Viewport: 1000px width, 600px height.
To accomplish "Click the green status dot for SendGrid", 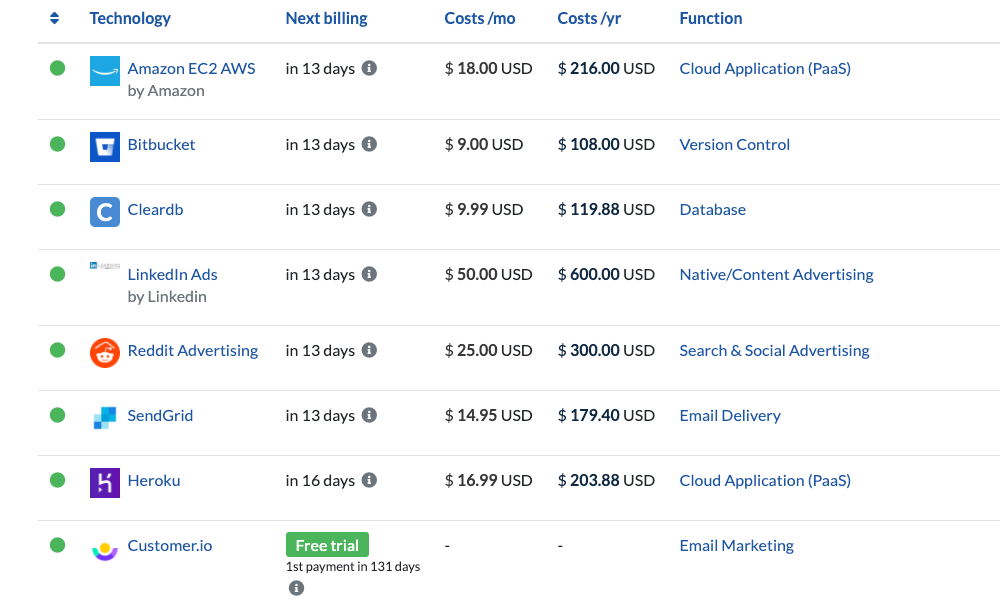I will pos(57,415).
